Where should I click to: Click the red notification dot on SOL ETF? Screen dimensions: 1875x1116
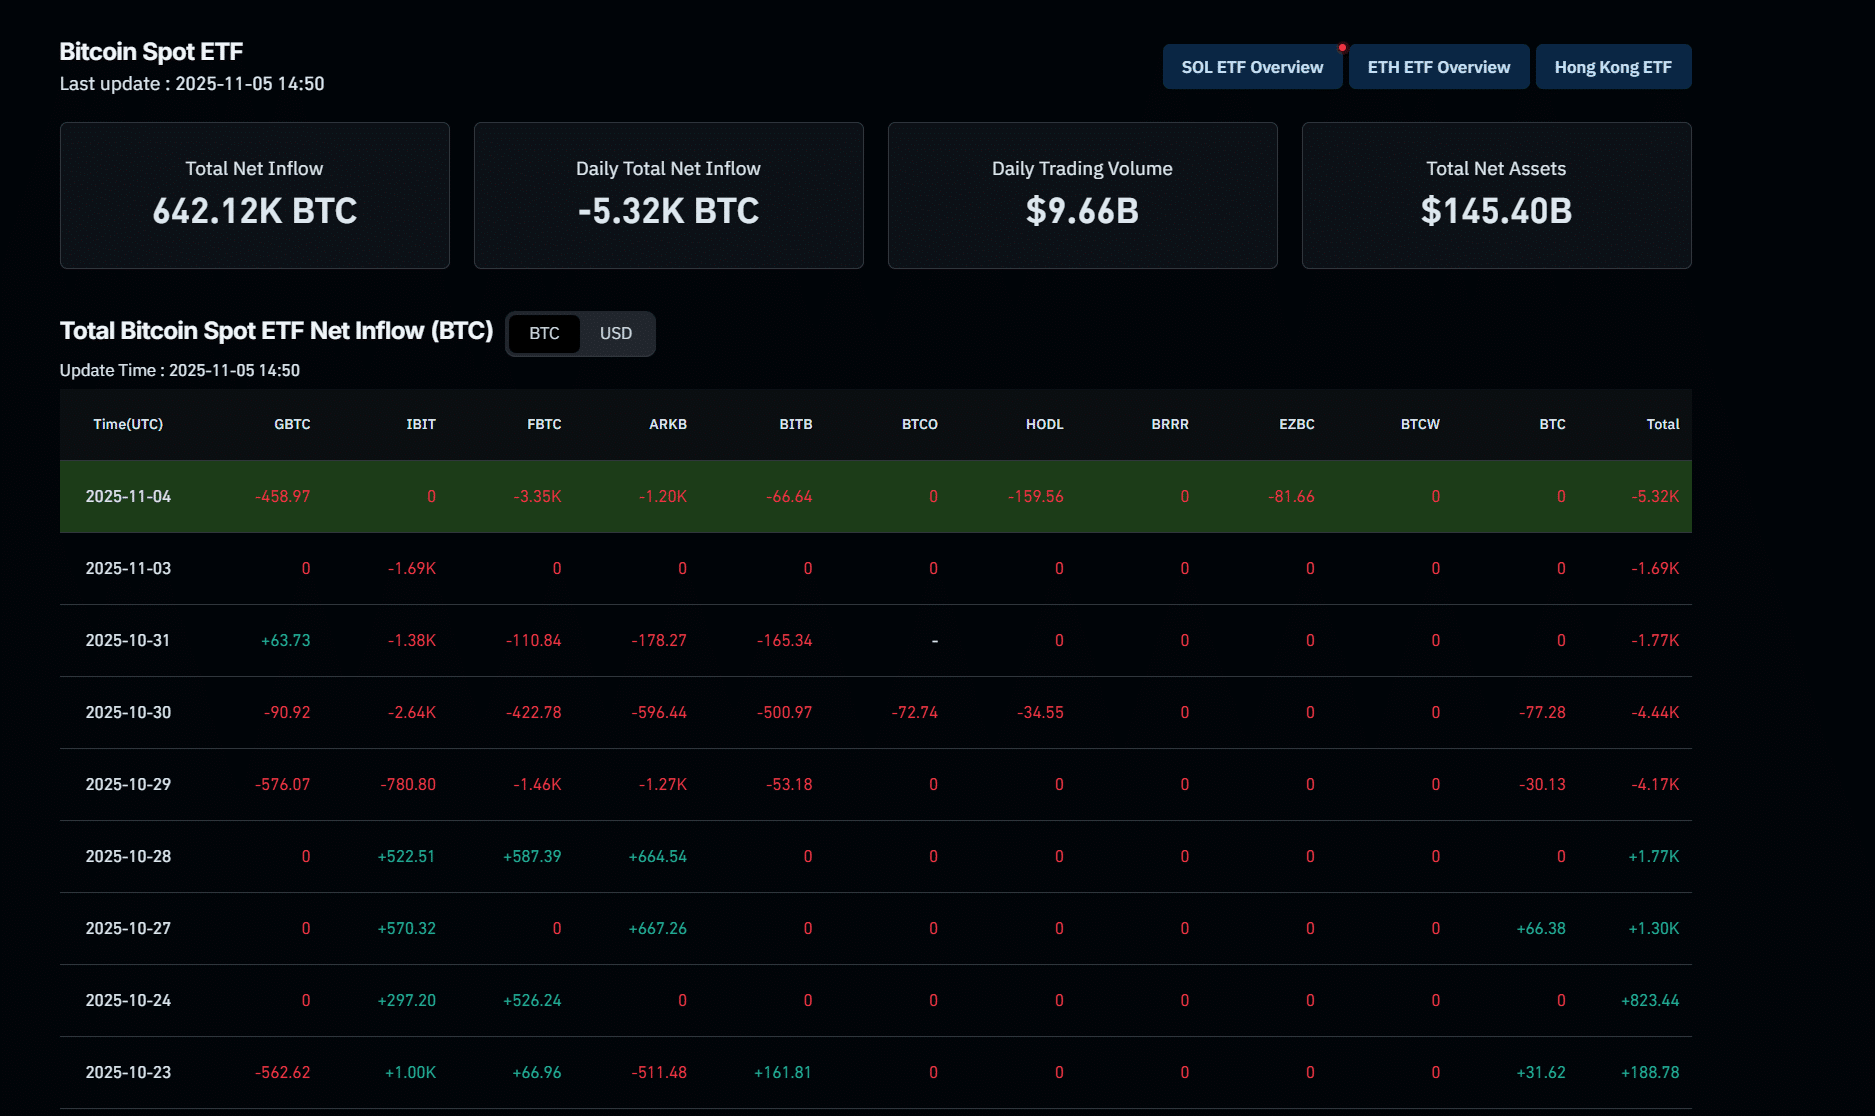[1342, 47]
